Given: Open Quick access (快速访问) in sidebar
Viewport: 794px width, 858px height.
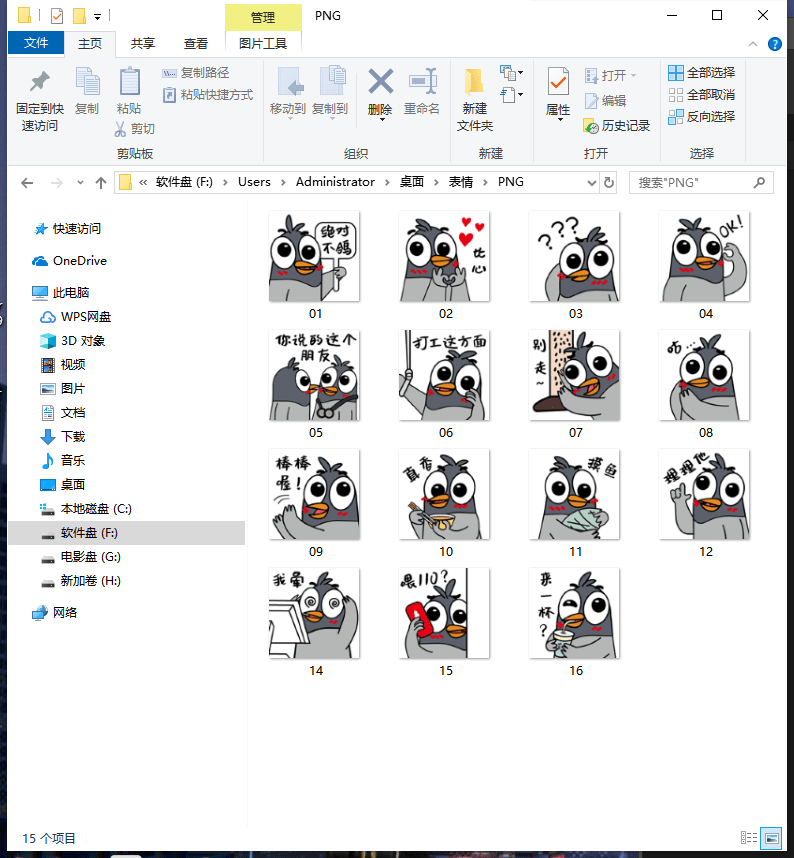Looking at the screenshot, I should click(x=77, y=229).
